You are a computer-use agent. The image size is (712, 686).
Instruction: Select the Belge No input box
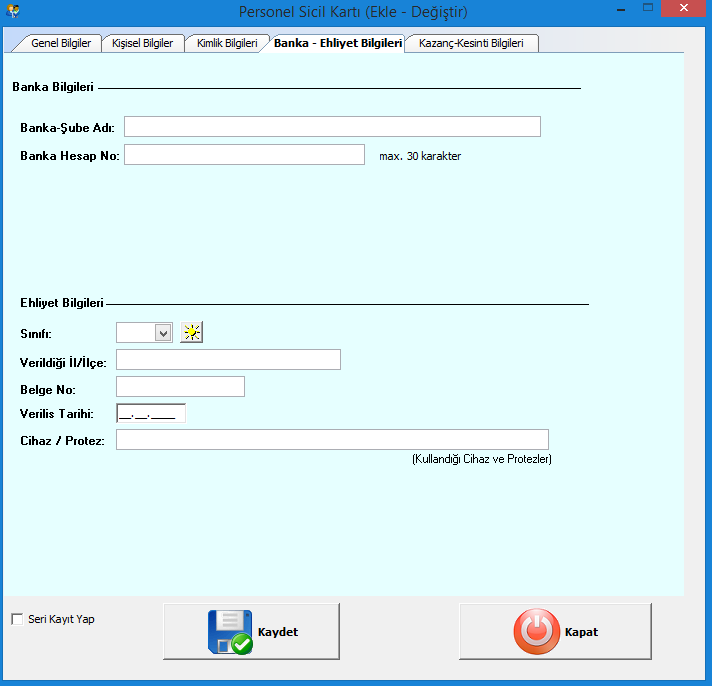(180, 387)
